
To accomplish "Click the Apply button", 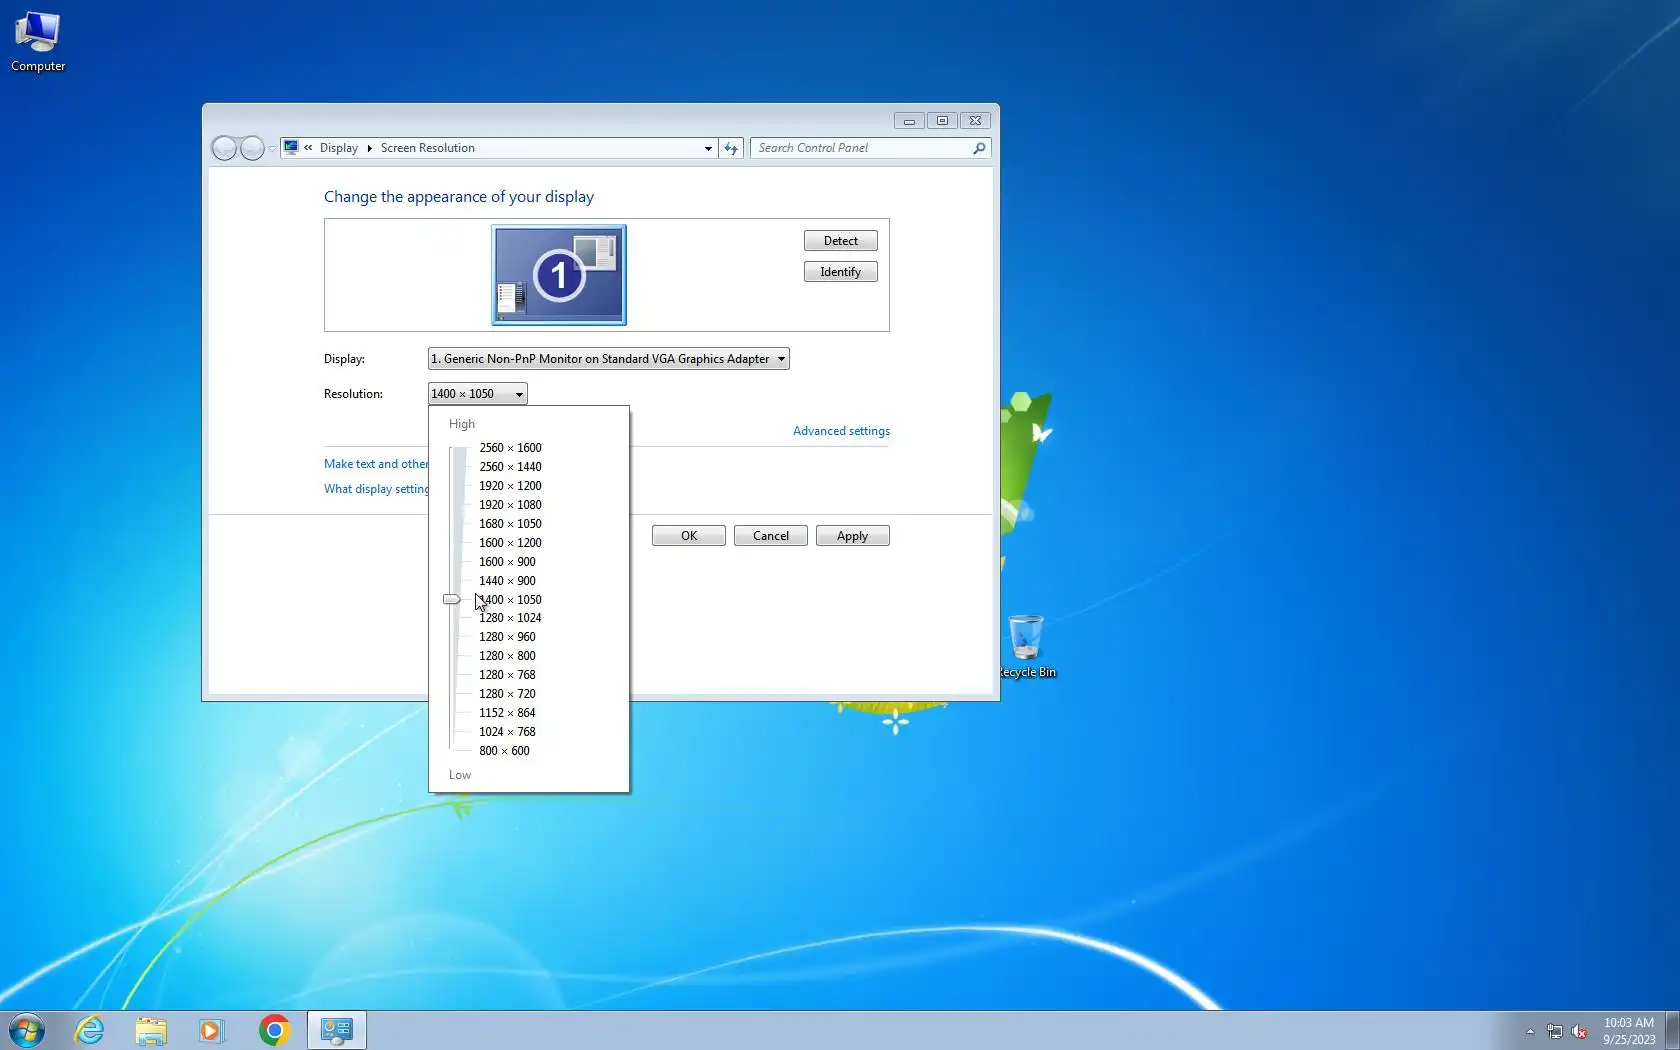I will pos(853,536).
